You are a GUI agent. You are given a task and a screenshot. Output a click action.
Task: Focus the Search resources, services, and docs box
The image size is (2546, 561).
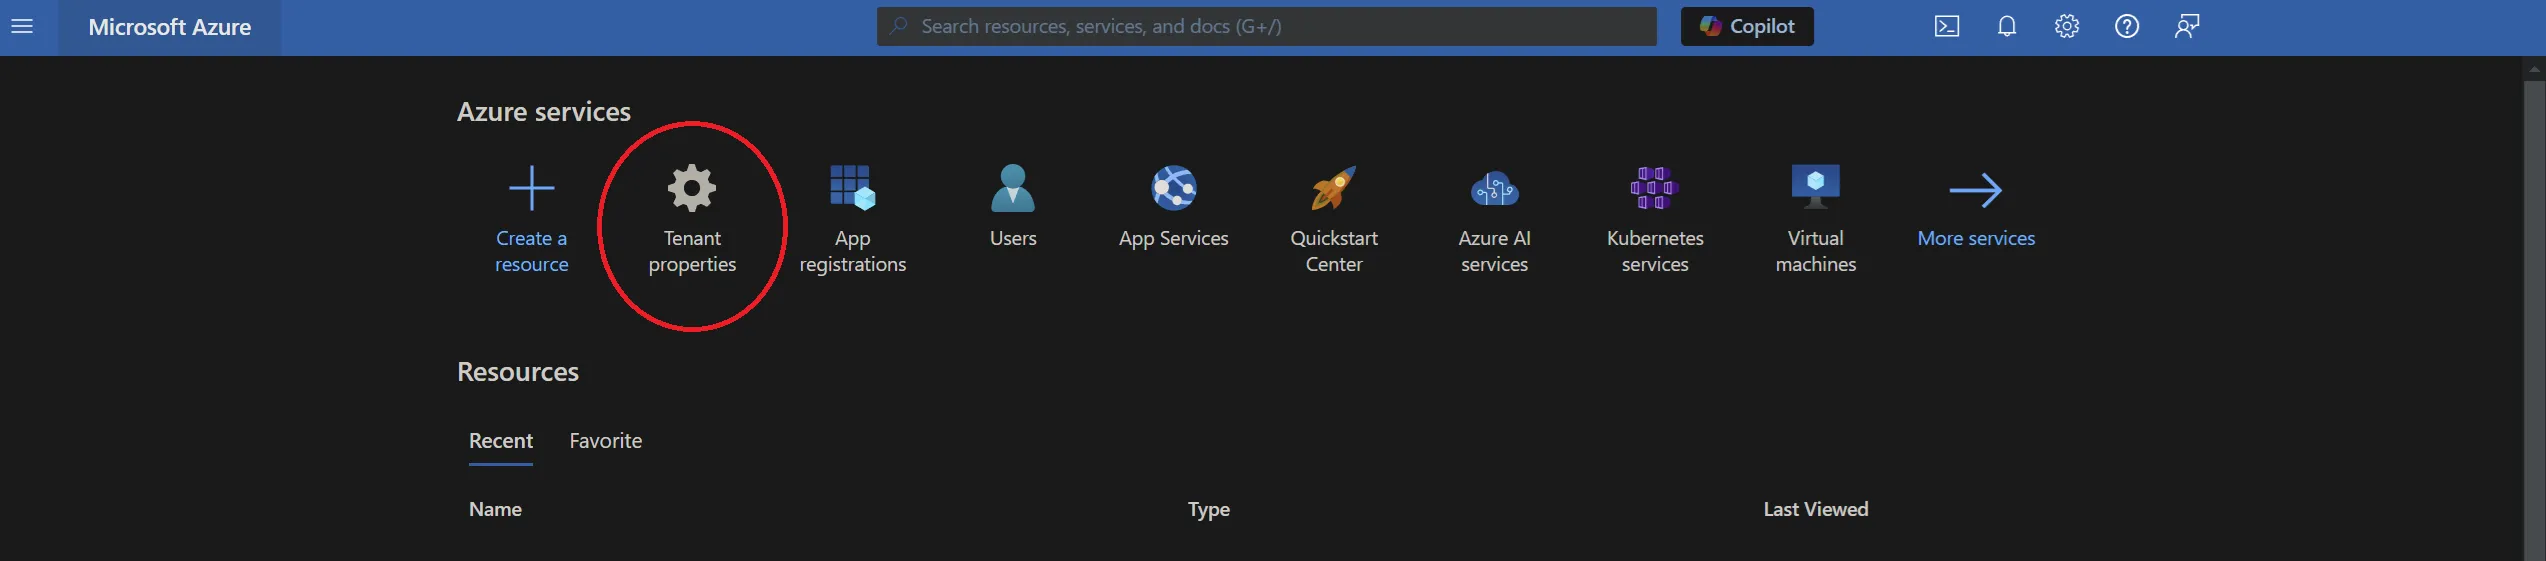point(1266,27)
